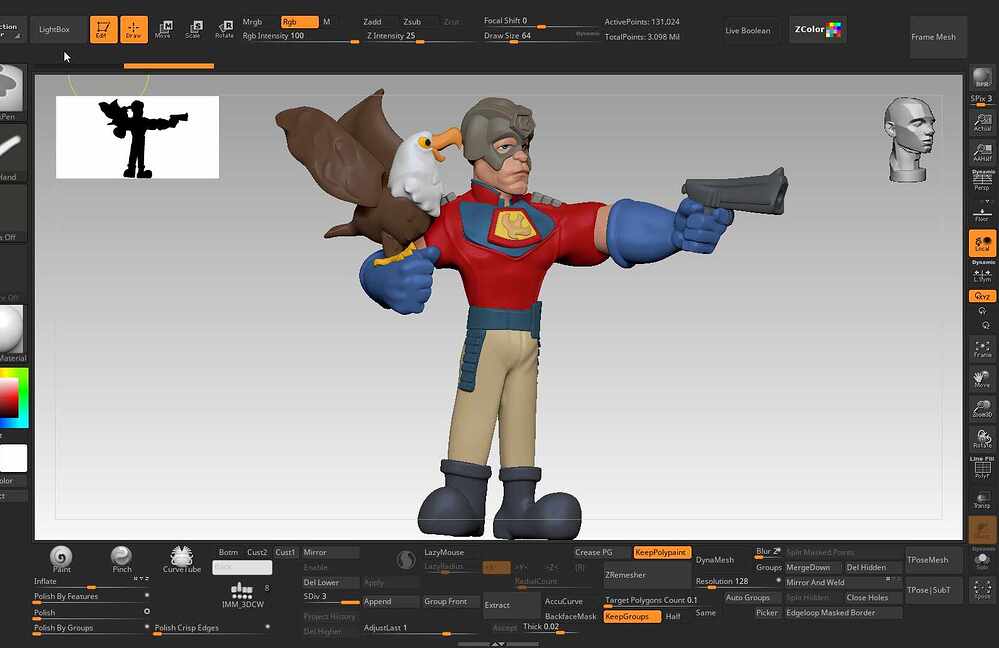This screenshot has width=999, height=648.
Task: Adjust the Z Intensity slider
Action: tap(420, 36)
